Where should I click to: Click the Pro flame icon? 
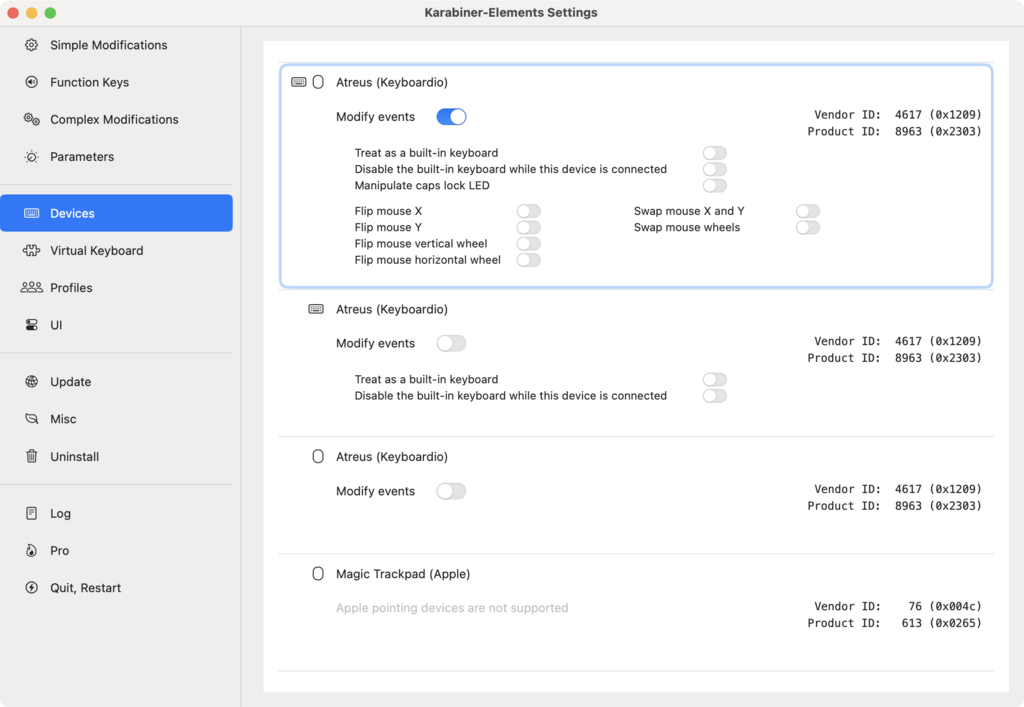click(x=31, y=550)
